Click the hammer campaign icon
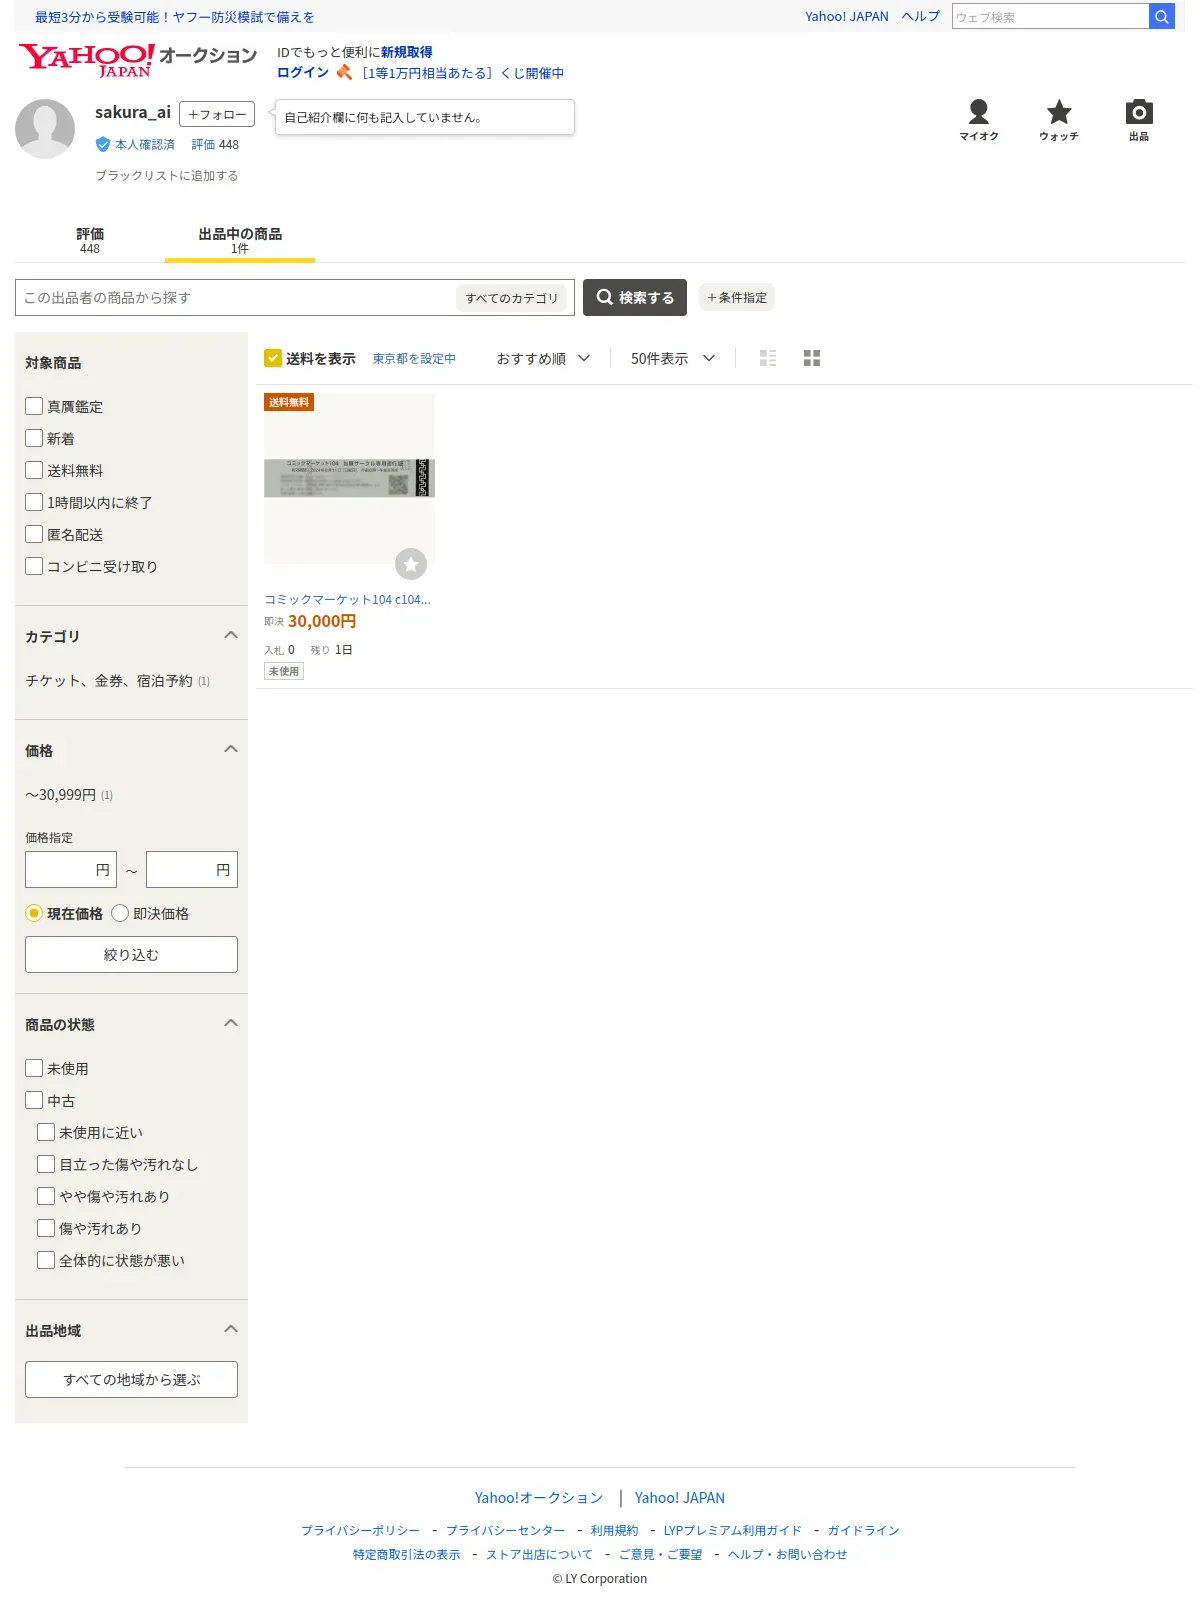Screen dimensions: 1200x1604 [344, 72]
